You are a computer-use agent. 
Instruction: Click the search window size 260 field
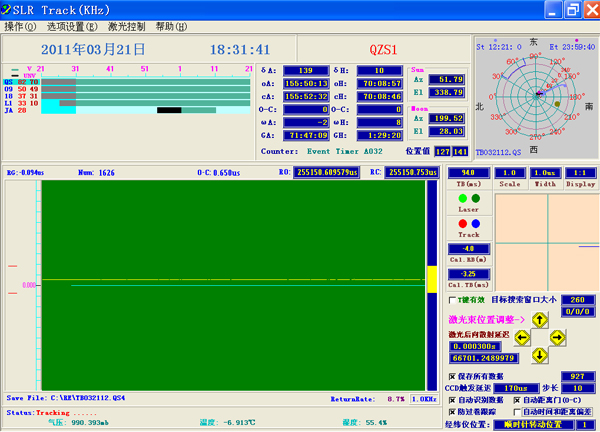(x=578, y=300)
